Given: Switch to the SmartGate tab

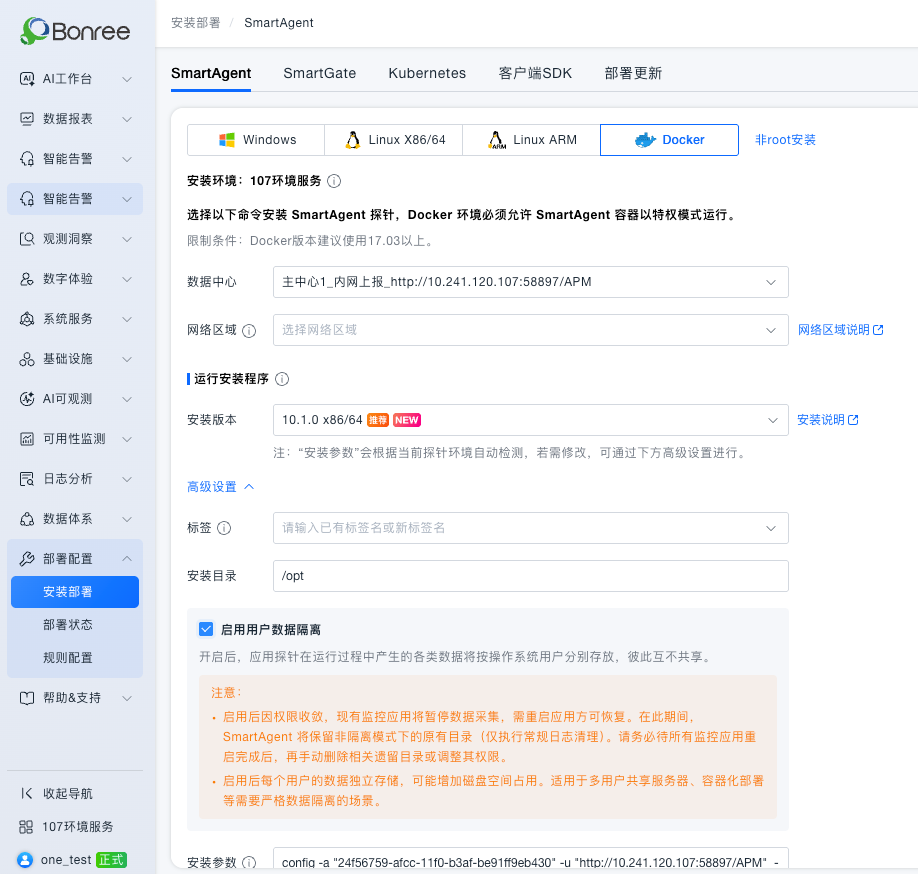Looking at the screenshot, I should (x=320, y=73).
